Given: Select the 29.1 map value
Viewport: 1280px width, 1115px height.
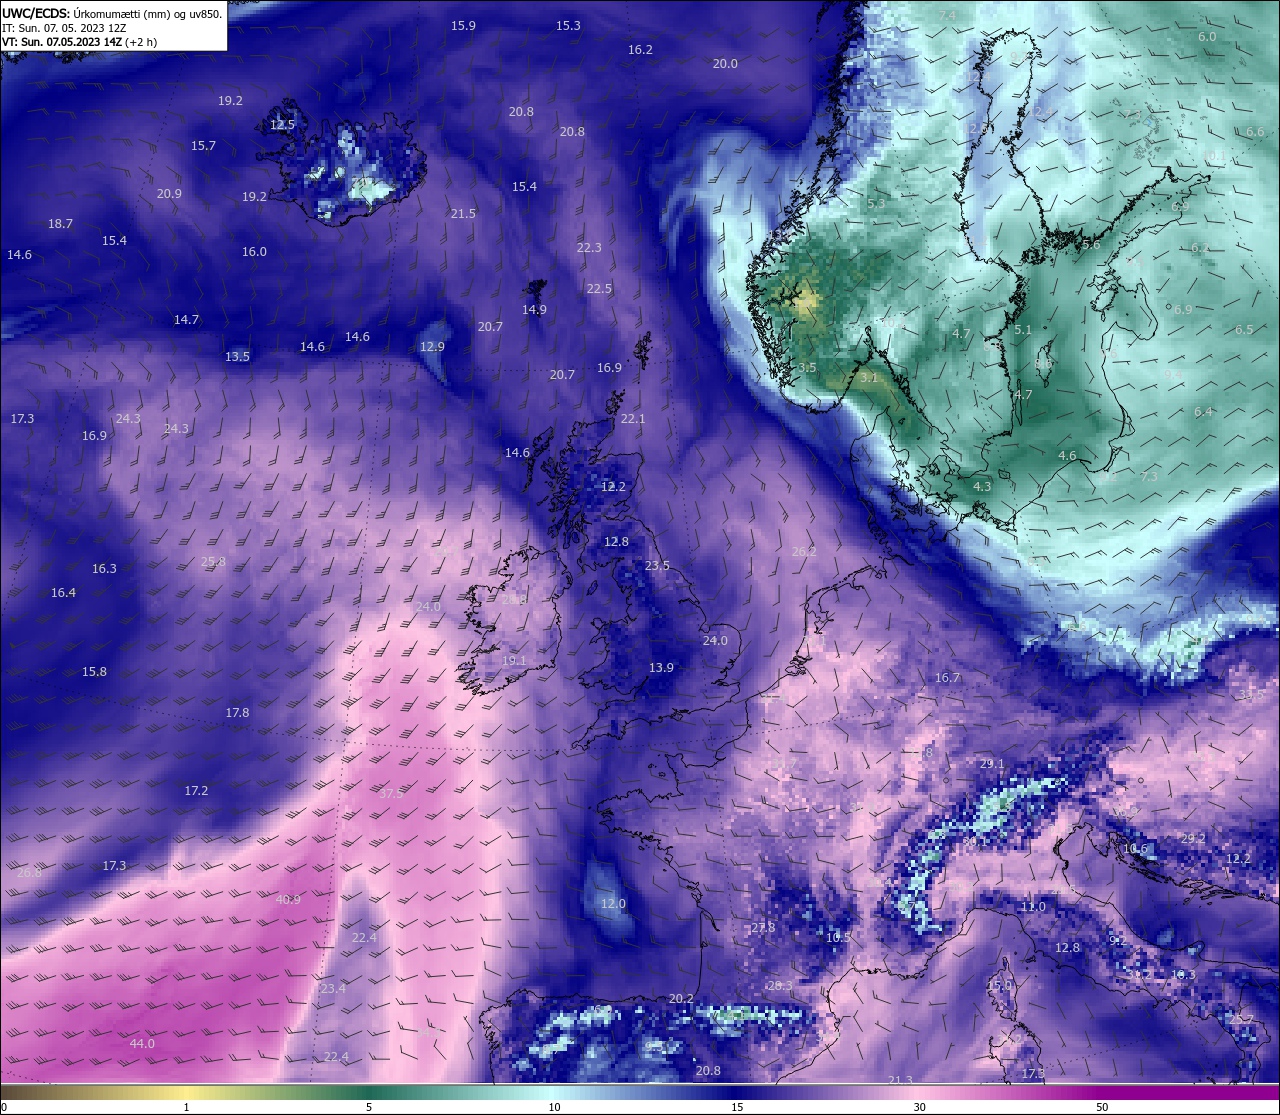Looking at the screenshot, I should 992,764.
